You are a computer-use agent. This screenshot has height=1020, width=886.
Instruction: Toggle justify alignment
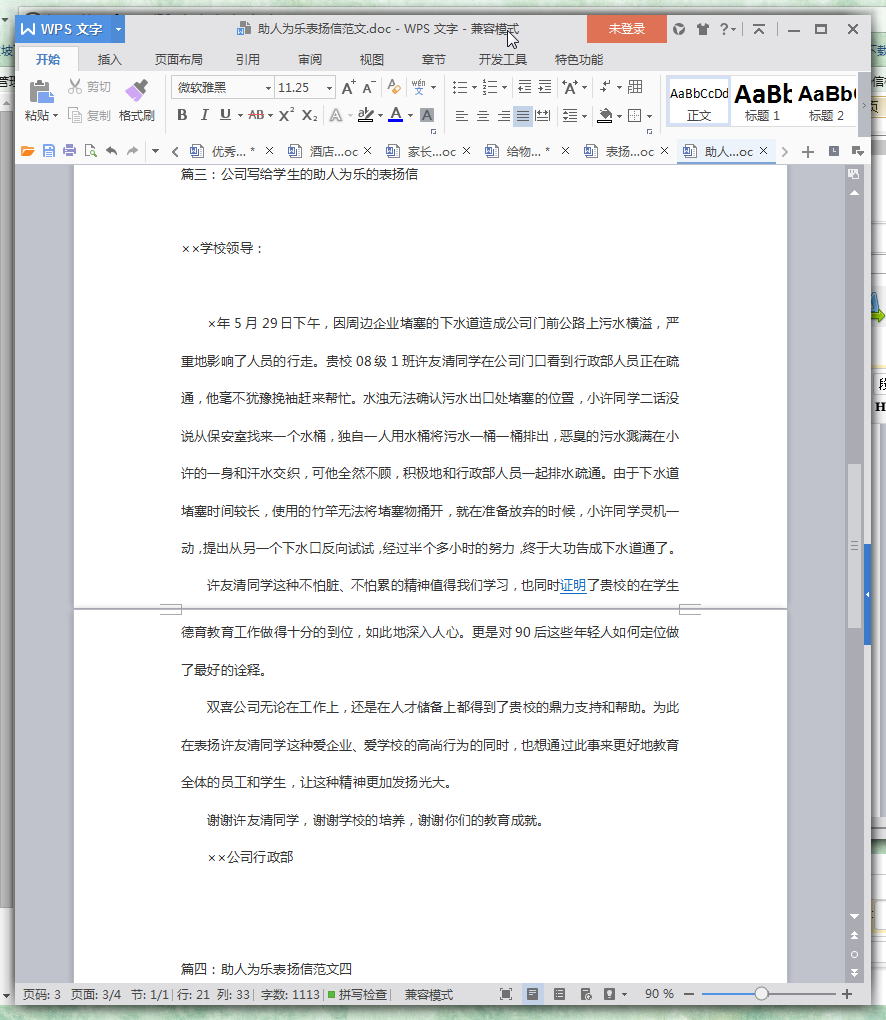pos(522,116)
